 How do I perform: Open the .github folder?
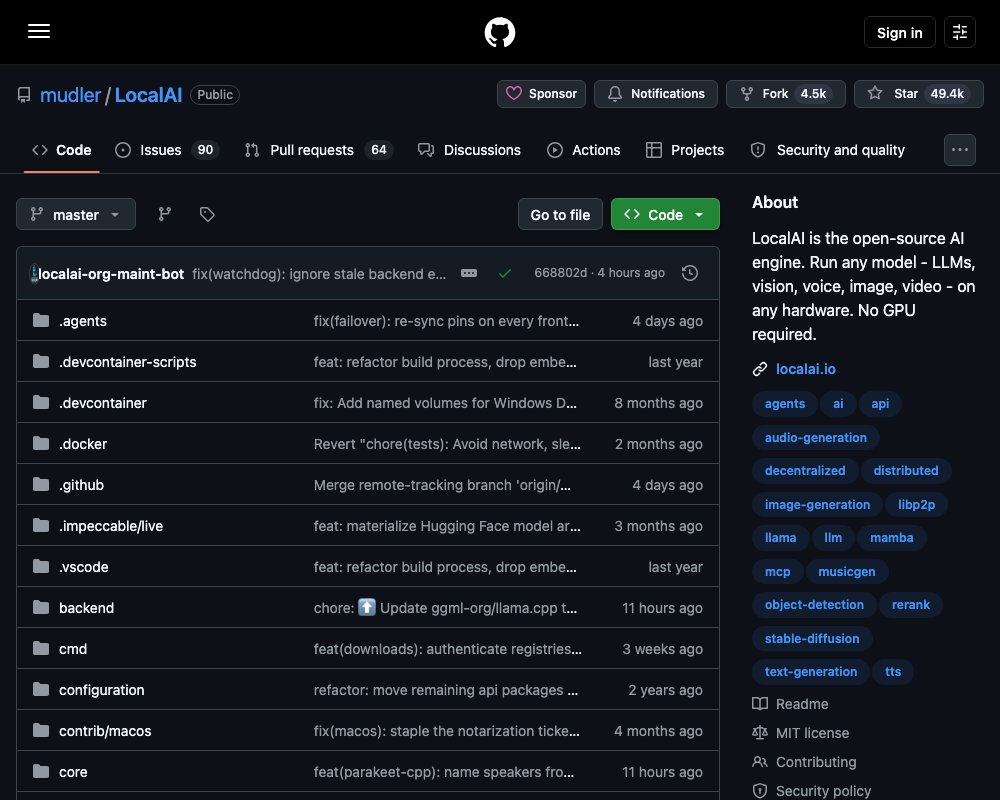tap(81, 485)
